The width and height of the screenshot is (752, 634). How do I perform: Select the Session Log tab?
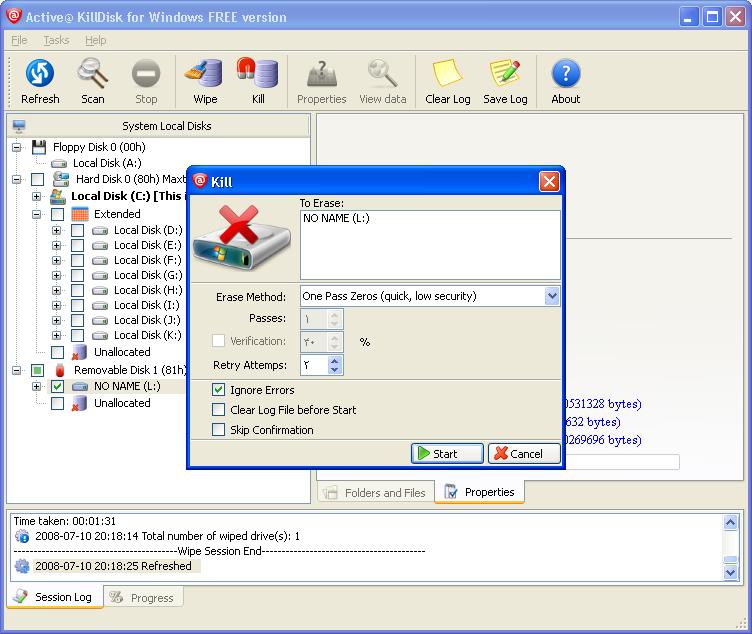click(x=55, y=597)
